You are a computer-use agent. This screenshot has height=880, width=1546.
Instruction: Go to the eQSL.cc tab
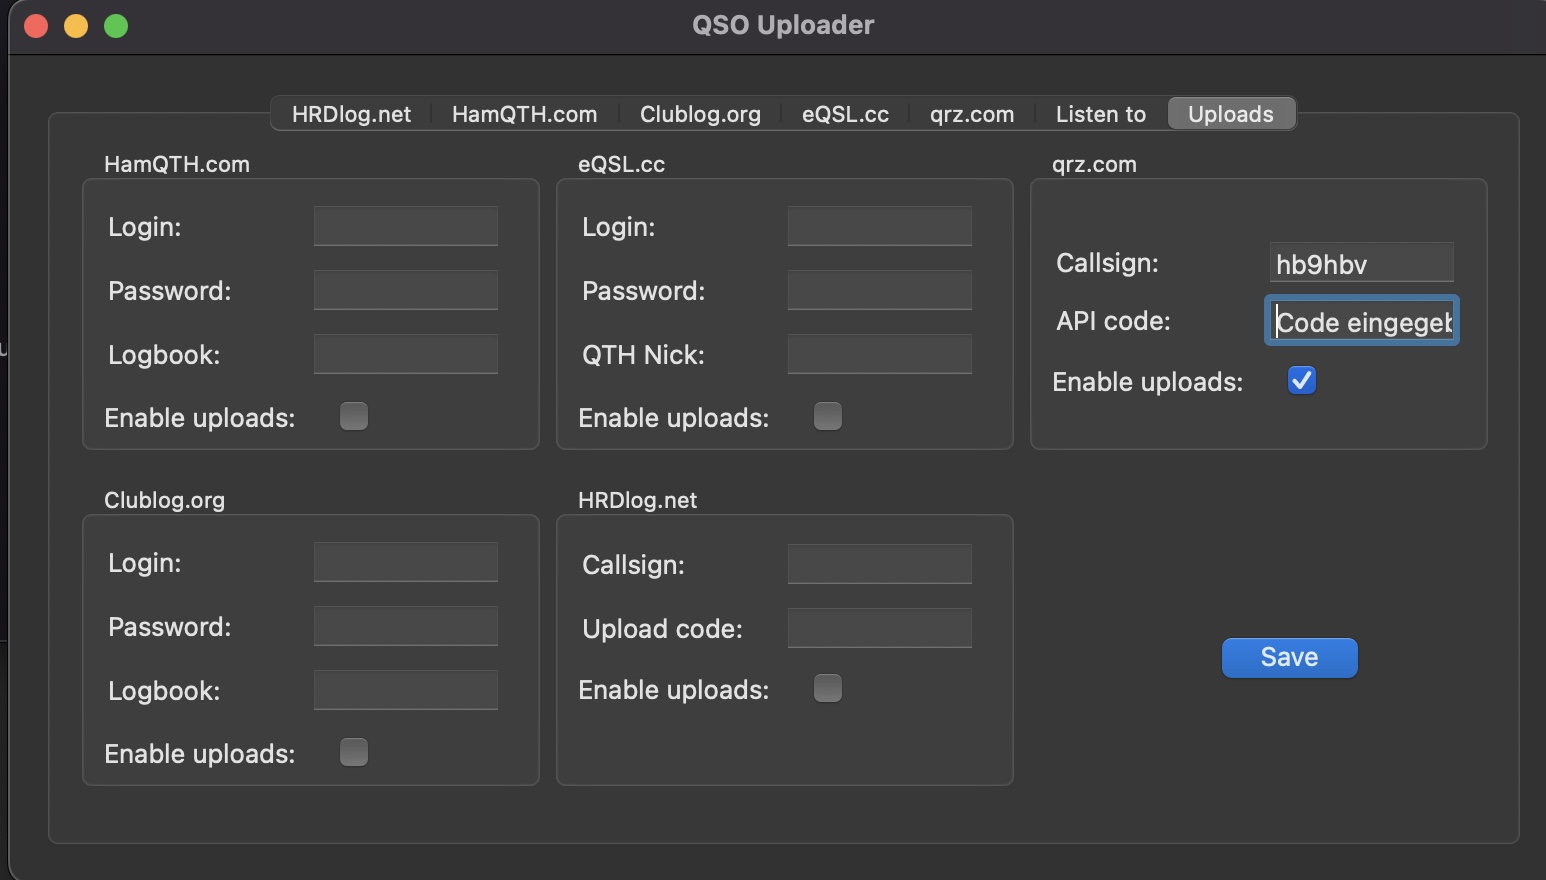pos(845,114)
